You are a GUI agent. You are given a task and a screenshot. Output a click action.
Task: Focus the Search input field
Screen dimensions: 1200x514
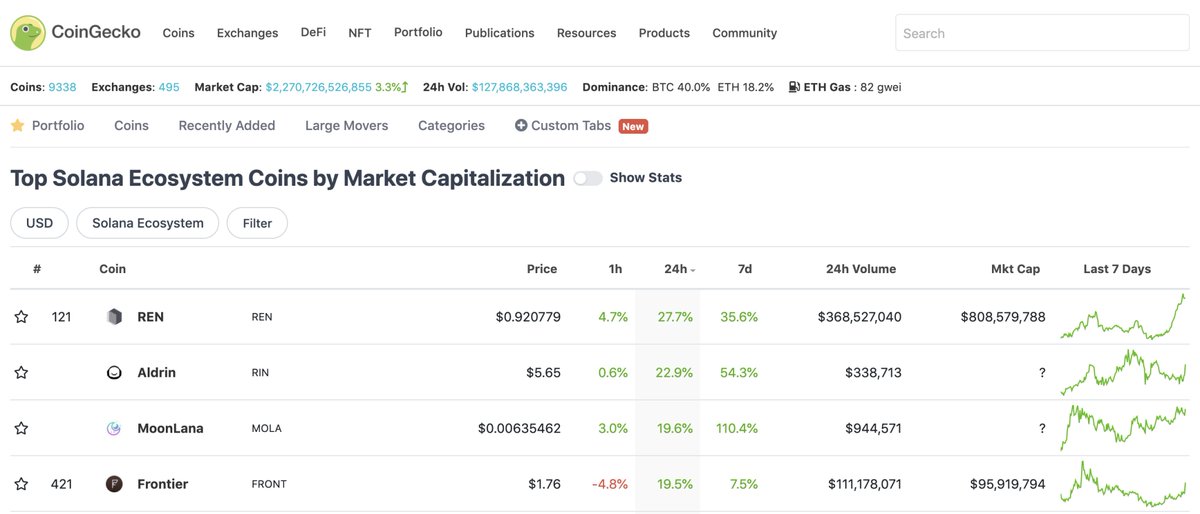click(1042, 33)
